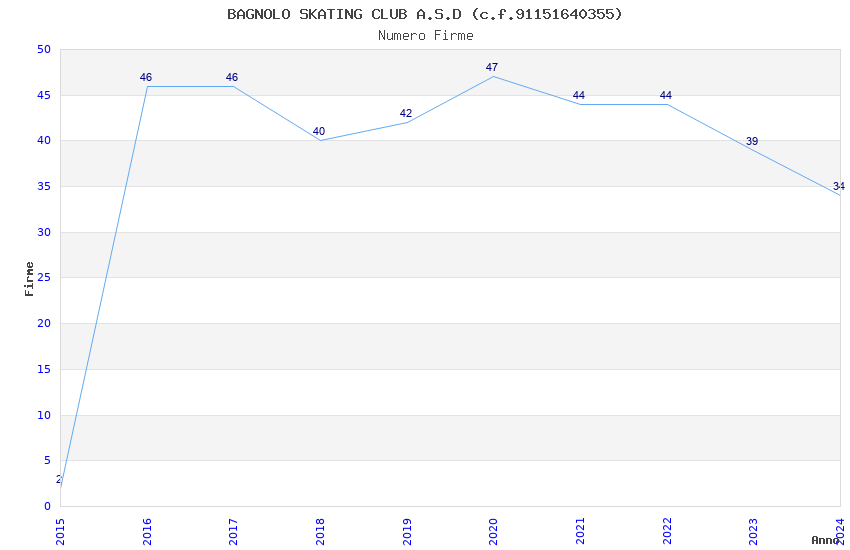Viewport: 850px width, 550px height.
Task: Click the 2018 year label
Action: coord(320,532)
